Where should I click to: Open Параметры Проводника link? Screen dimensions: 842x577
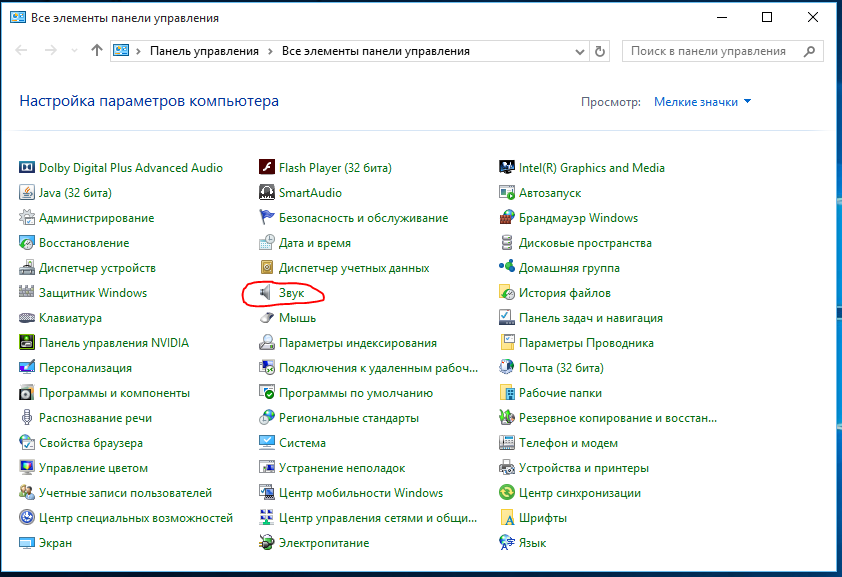[586, 343]
